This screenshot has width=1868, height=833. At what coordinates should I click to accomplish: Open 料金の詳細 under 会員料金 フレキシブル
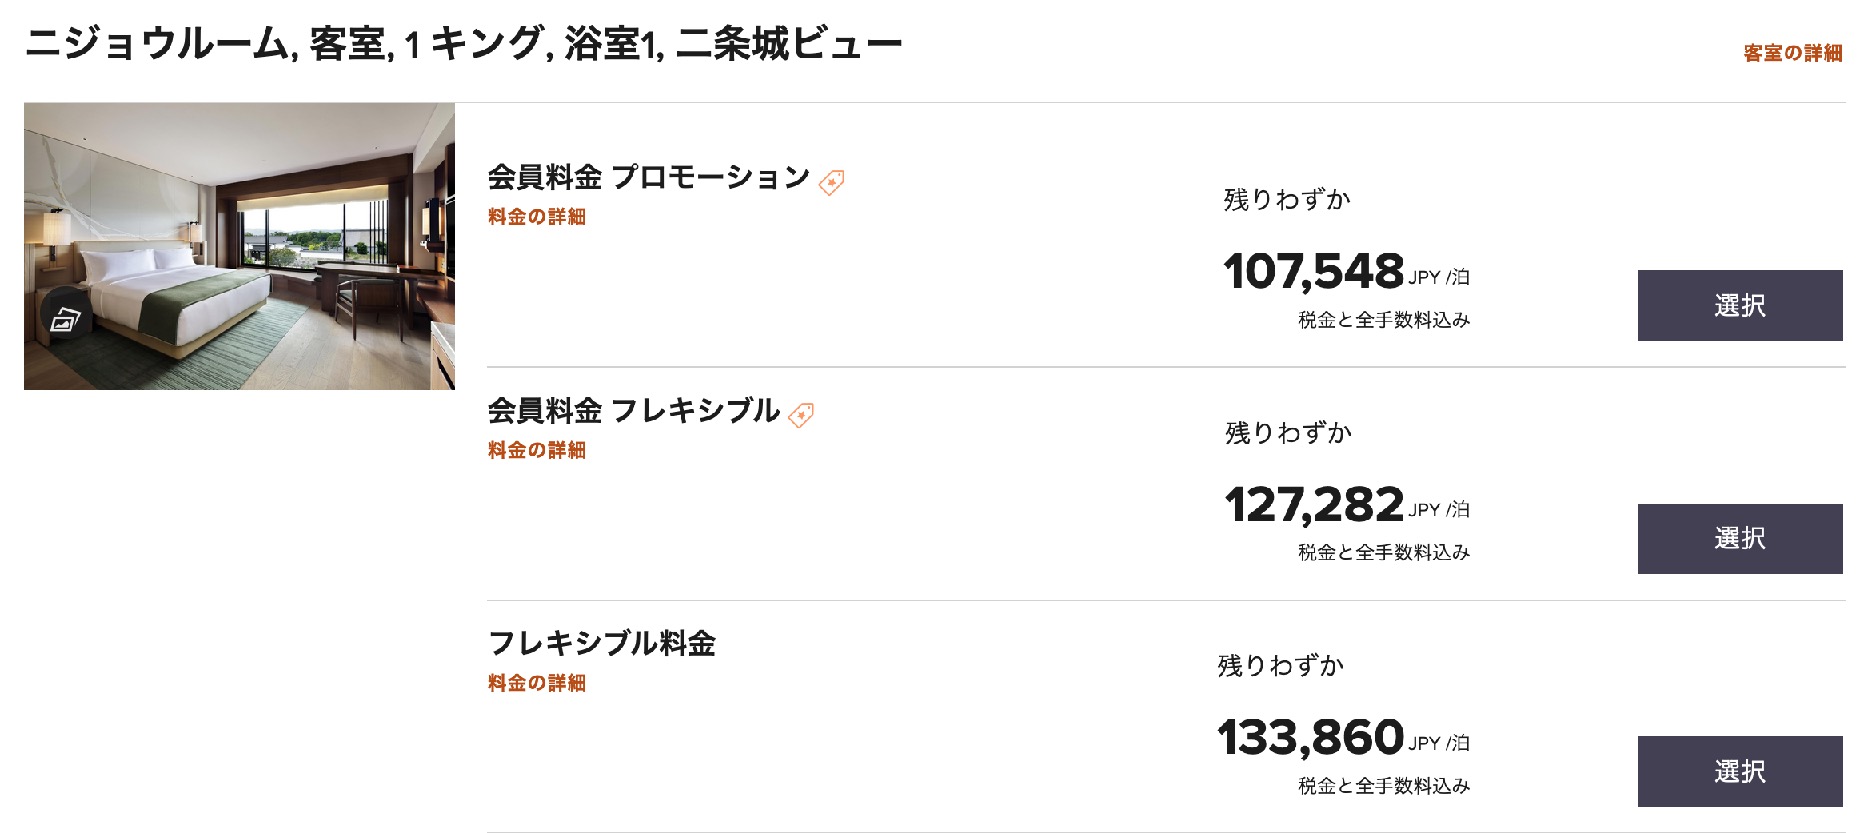[537, 451]
